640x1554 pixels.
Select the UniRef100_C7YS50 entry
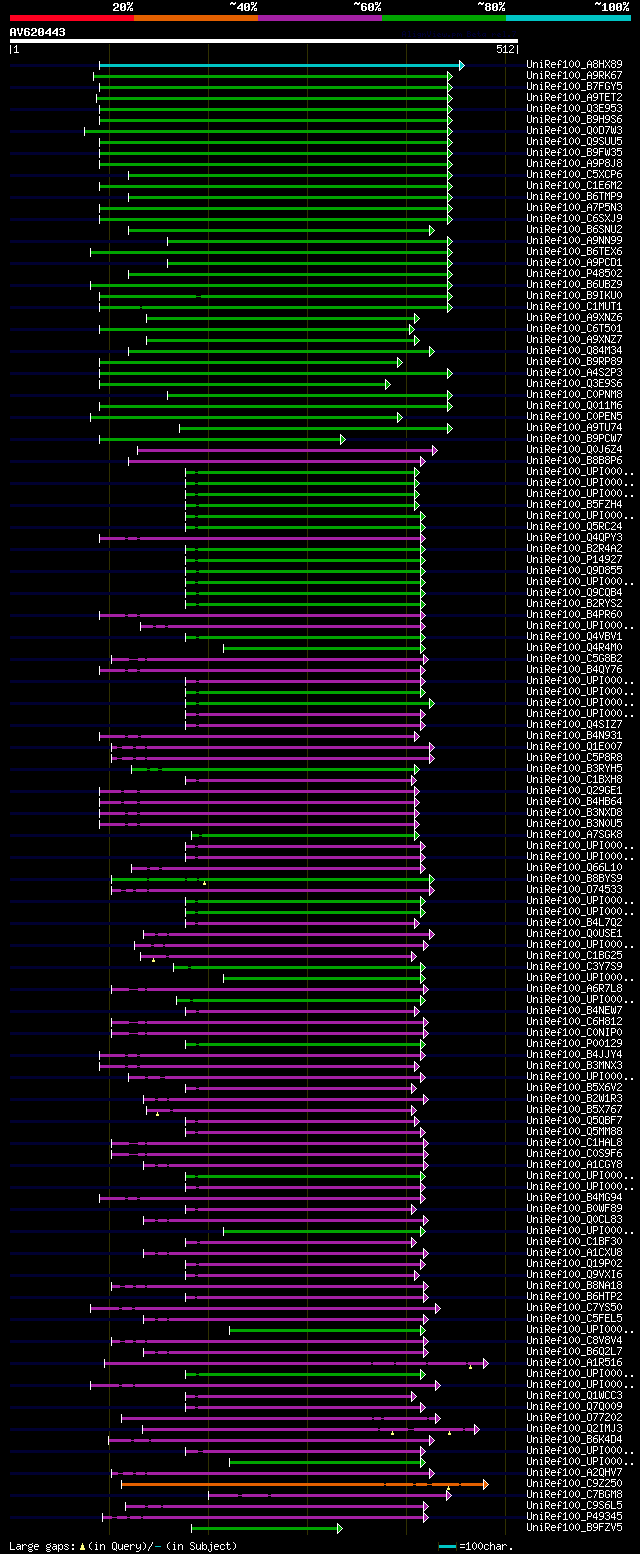pyautogui.click(x=574, y=1308)
